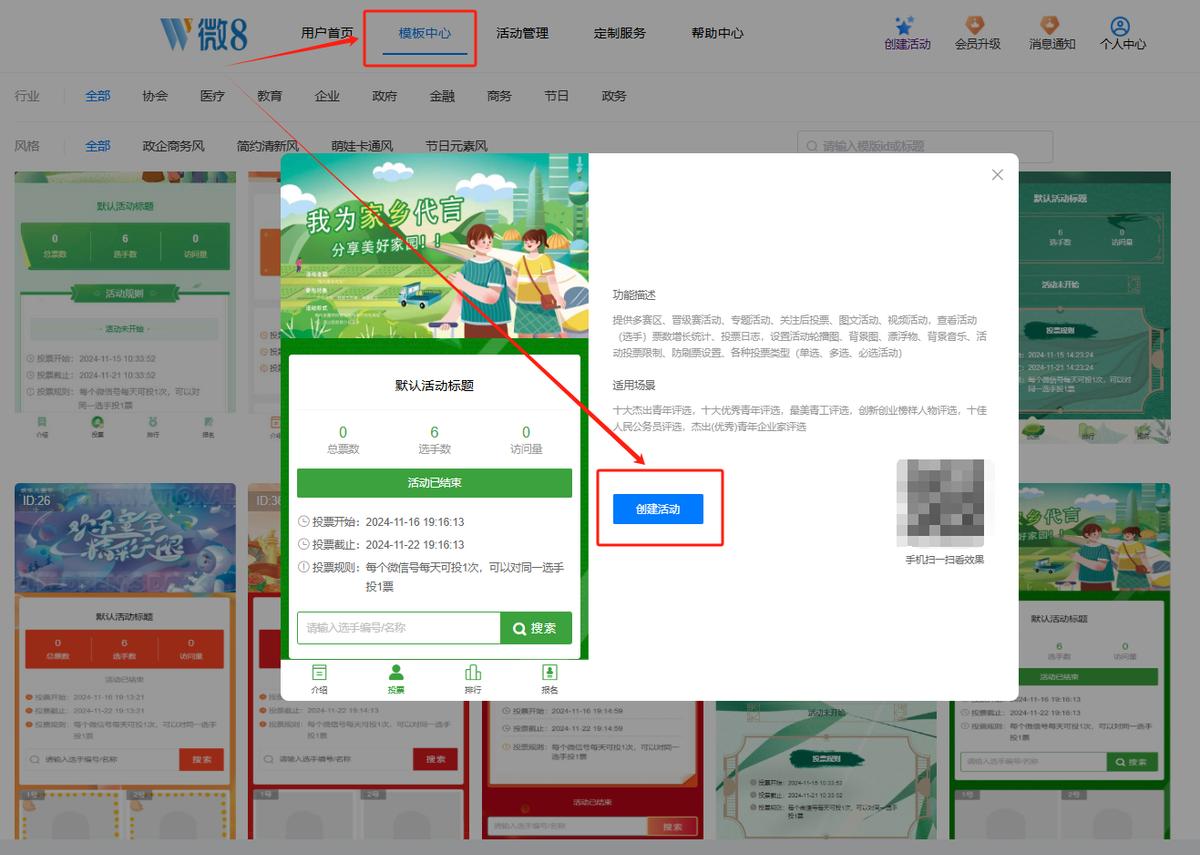The height and width of the screenshot is (855, 1200).
Task: Click the QR code above 手机扫一扫看效果
Action: (940, 502)
